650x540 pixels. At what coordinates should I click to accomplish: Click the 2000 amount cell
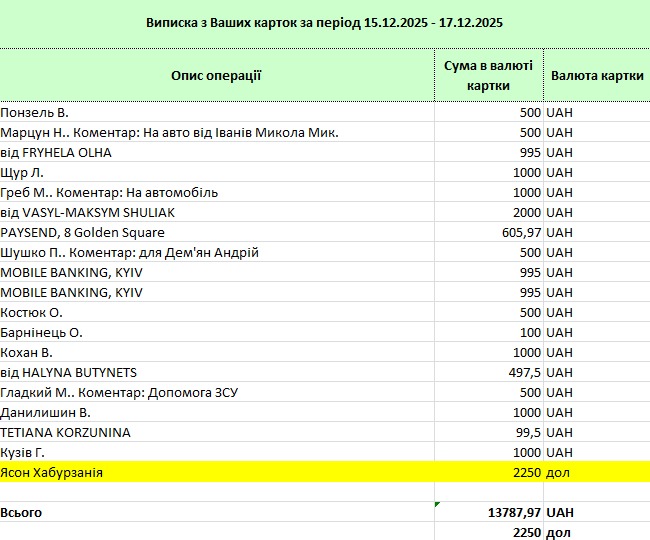click(x=488, y=212)
